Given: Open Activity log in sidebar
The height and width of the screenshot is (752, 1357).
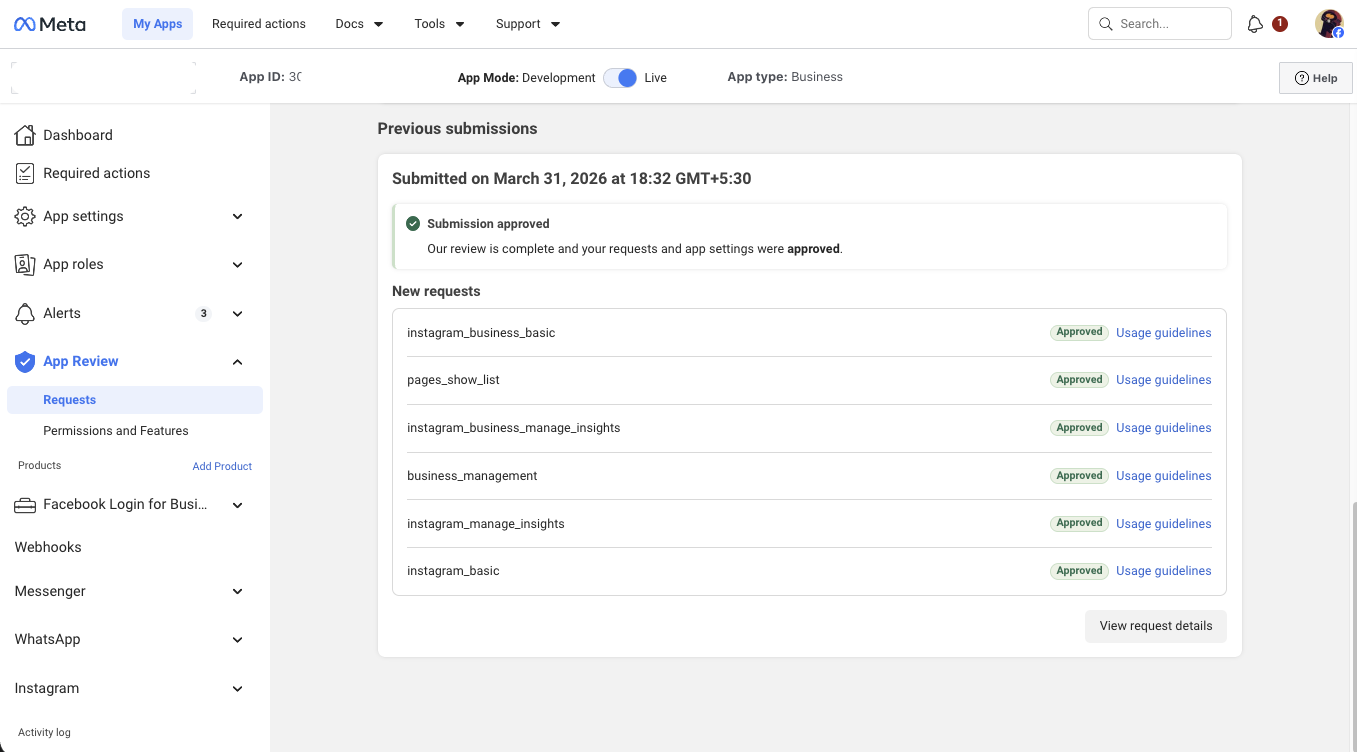Looking at the screenshot, I should (44, 732).
